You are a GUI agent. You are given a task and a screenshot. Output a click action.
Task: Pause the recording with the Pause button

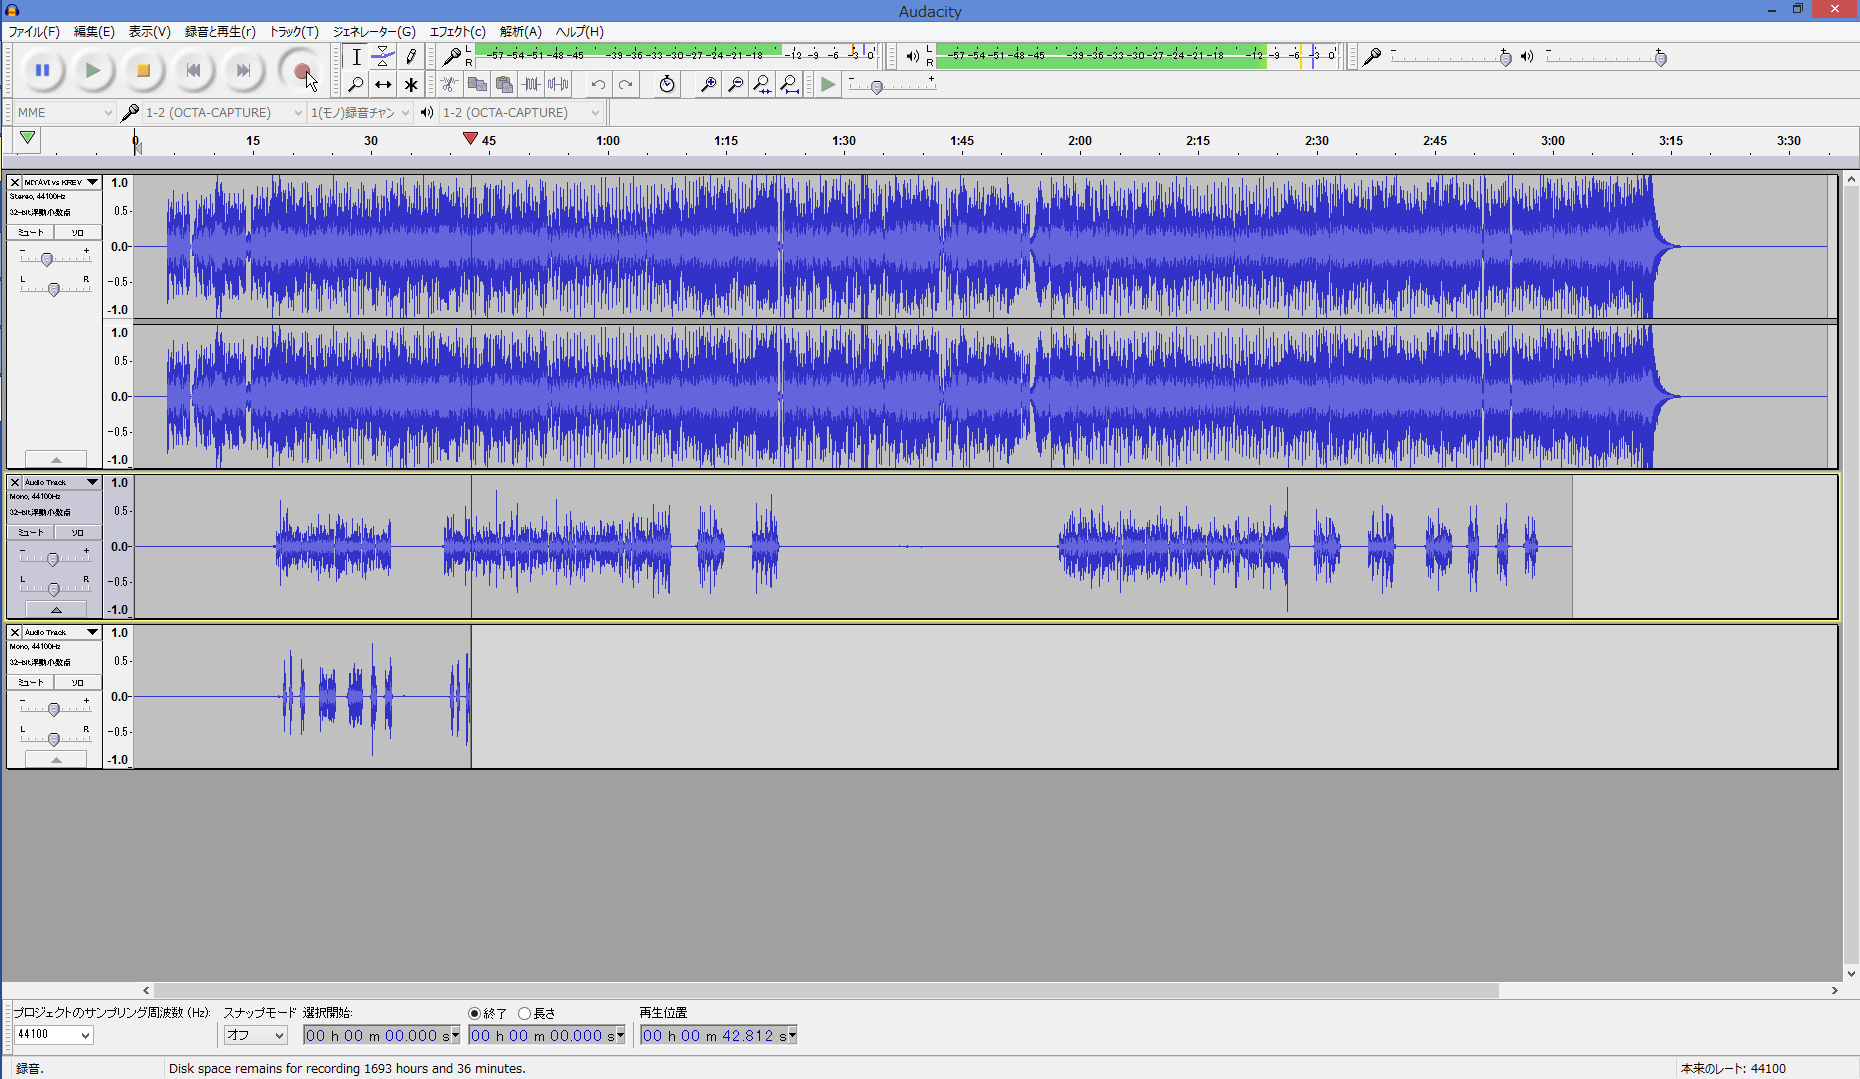pyautogui.click(x=43, y=70)
